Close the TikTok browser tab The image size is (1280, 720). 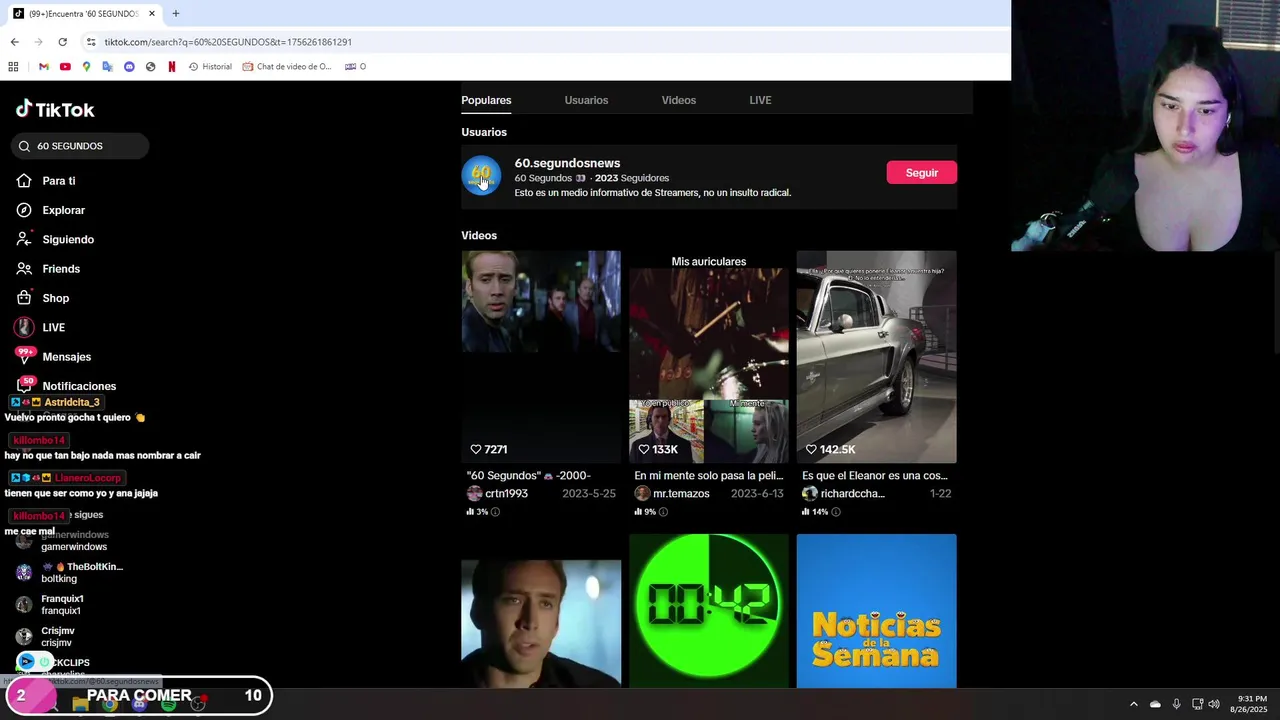tap(152, 14)
